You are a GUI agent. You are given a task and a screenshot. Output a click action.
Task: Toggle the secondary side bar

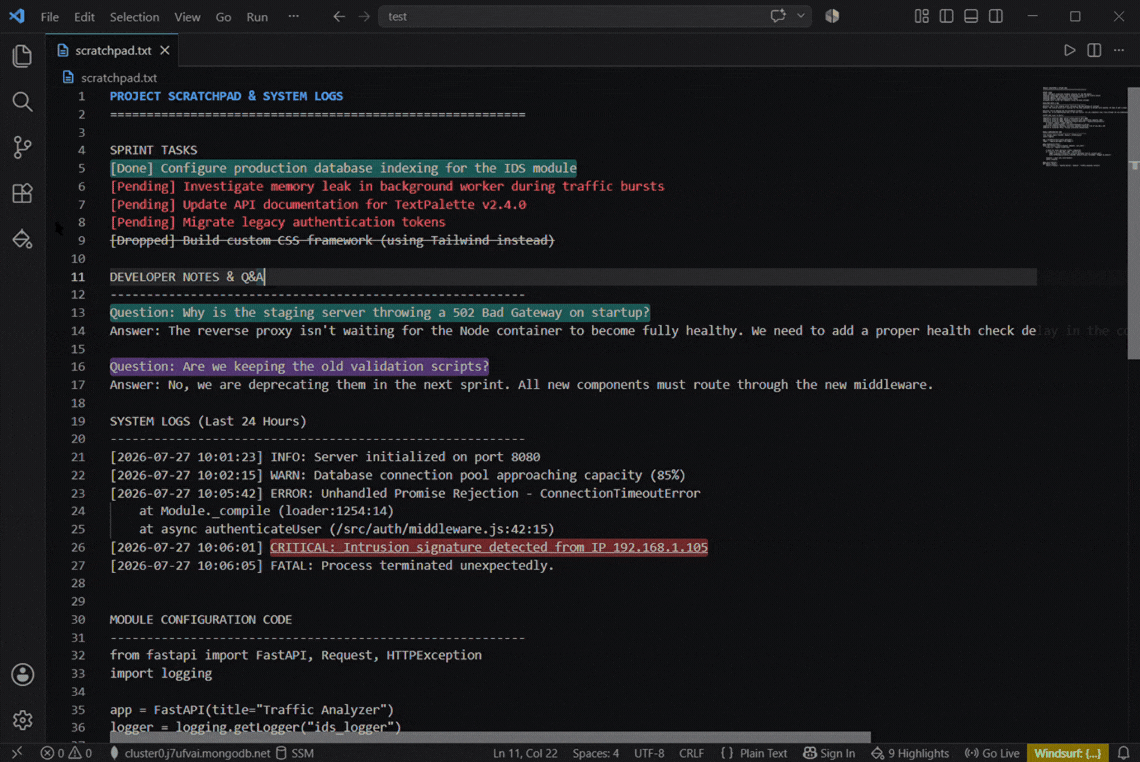tap(995, 16)
